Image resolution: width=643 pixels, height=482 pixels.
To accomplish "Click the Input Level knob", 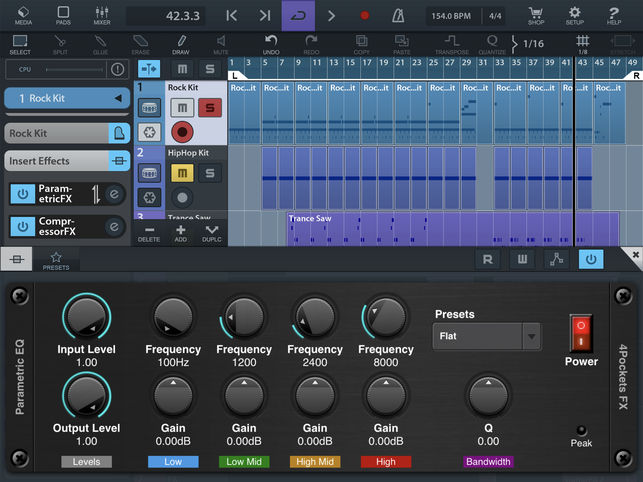I will [x=87, y=317].
